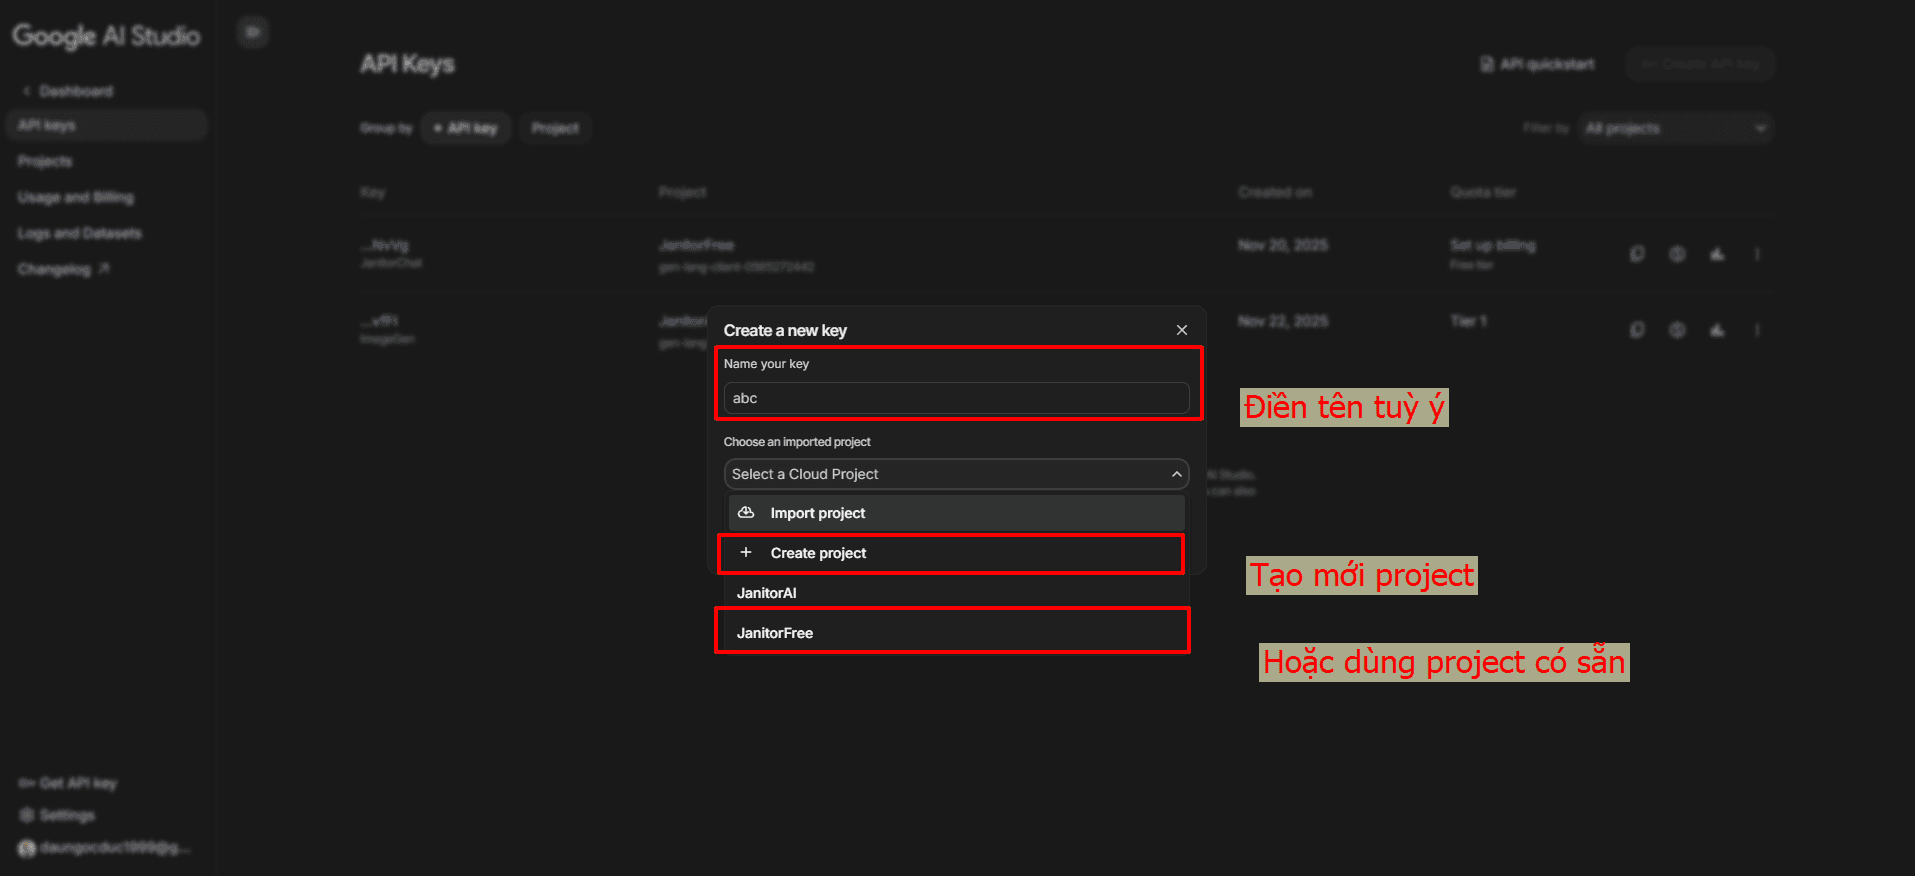Open Usage and Billing page
The image size is (1915, 876).
click(x=76, y=197)
